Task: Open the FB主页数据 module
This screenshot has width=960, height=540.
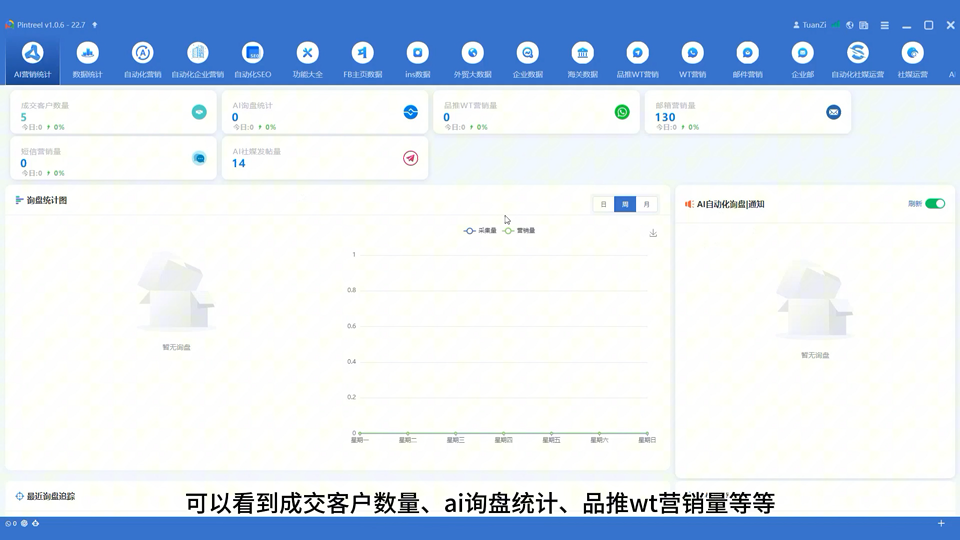Action: pos(362,60)
